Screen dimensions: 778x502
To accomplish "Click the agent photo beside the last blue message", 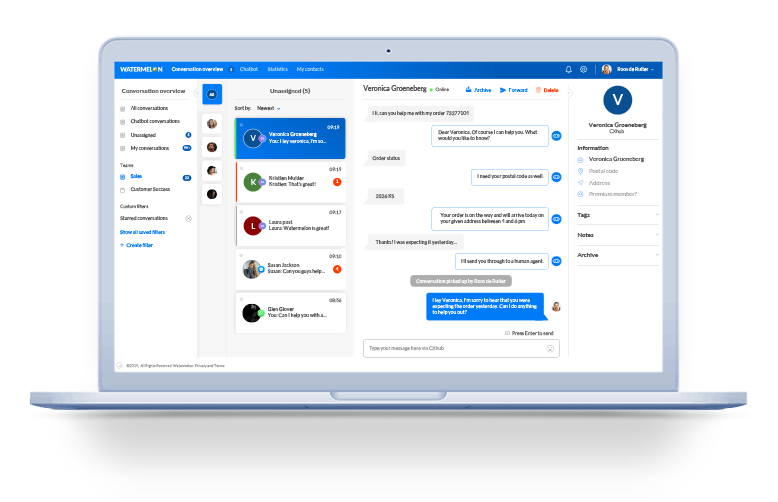I will point(556,307).
